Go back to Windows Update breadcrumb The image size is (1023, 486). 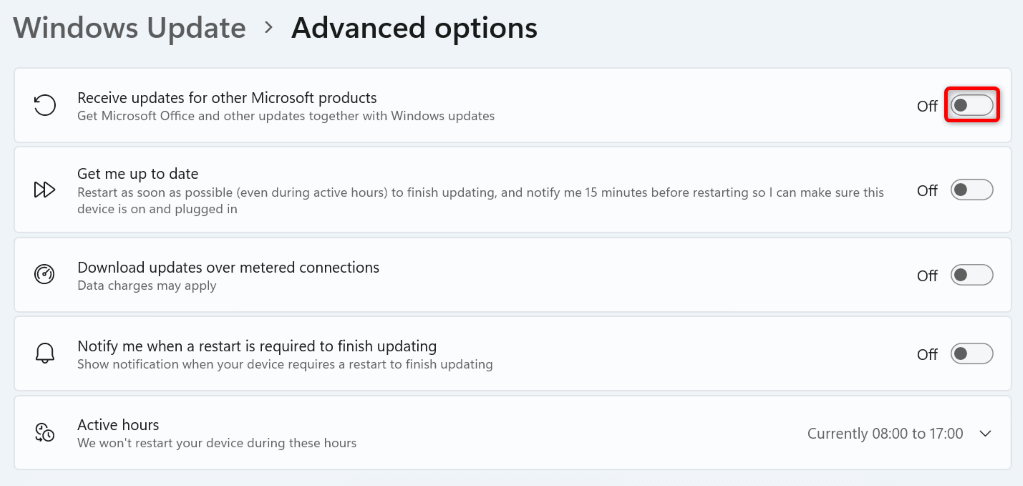129,28
